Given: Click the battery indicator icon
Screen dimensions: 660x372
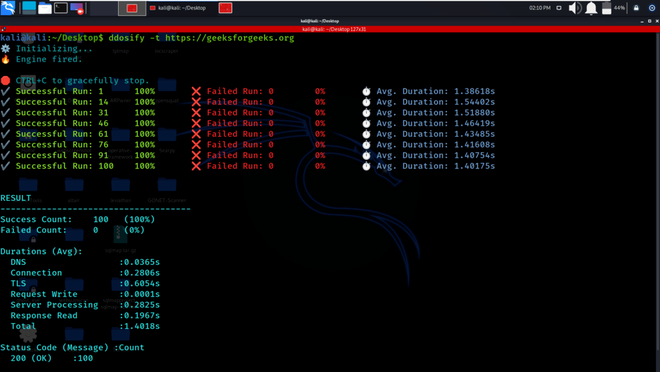Looking at the screenshot, I should tap(607, 8).
